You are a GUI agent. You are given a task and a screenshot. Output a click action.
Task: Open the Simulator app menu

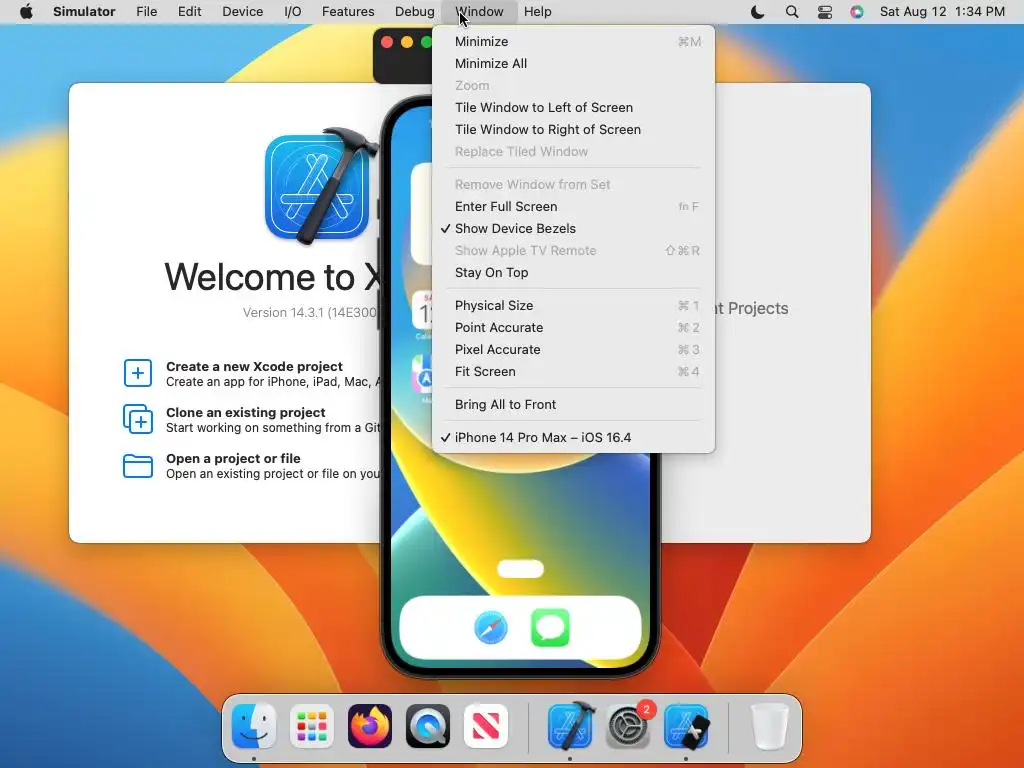tap(84, 12)
